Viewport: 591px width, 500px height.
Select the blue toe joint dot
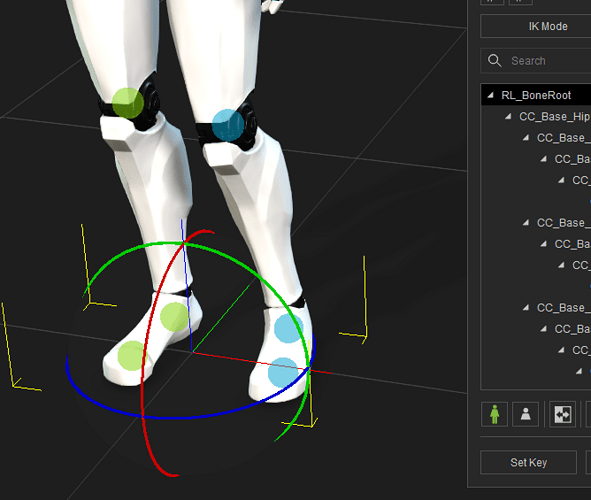click(283, 373)
